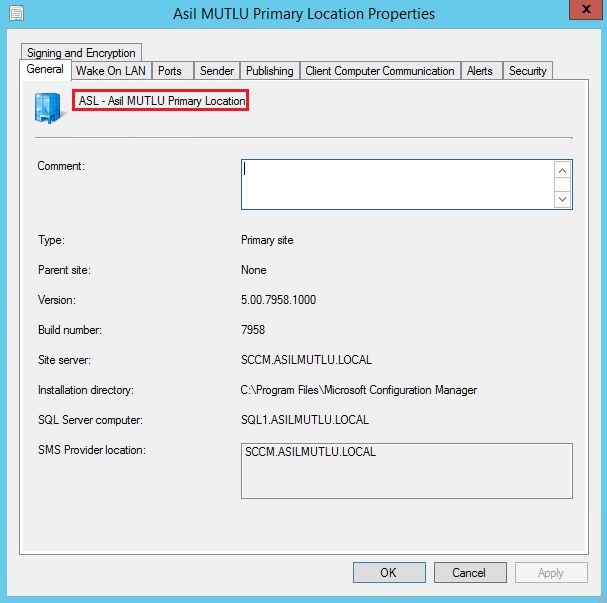Click the SMS Provider location list box
The height and width of the screenshot is (603, 607).
pyautogui.click(x=406, y=471)
